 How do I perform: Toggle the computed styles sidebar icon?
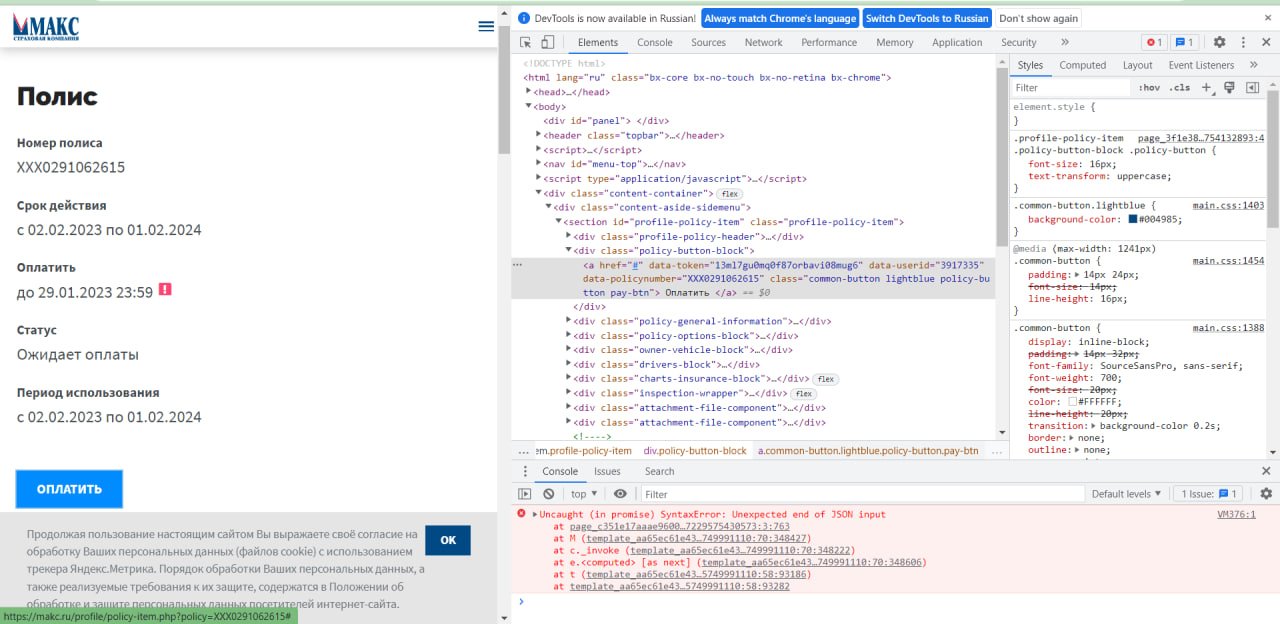pos(1252,88)
